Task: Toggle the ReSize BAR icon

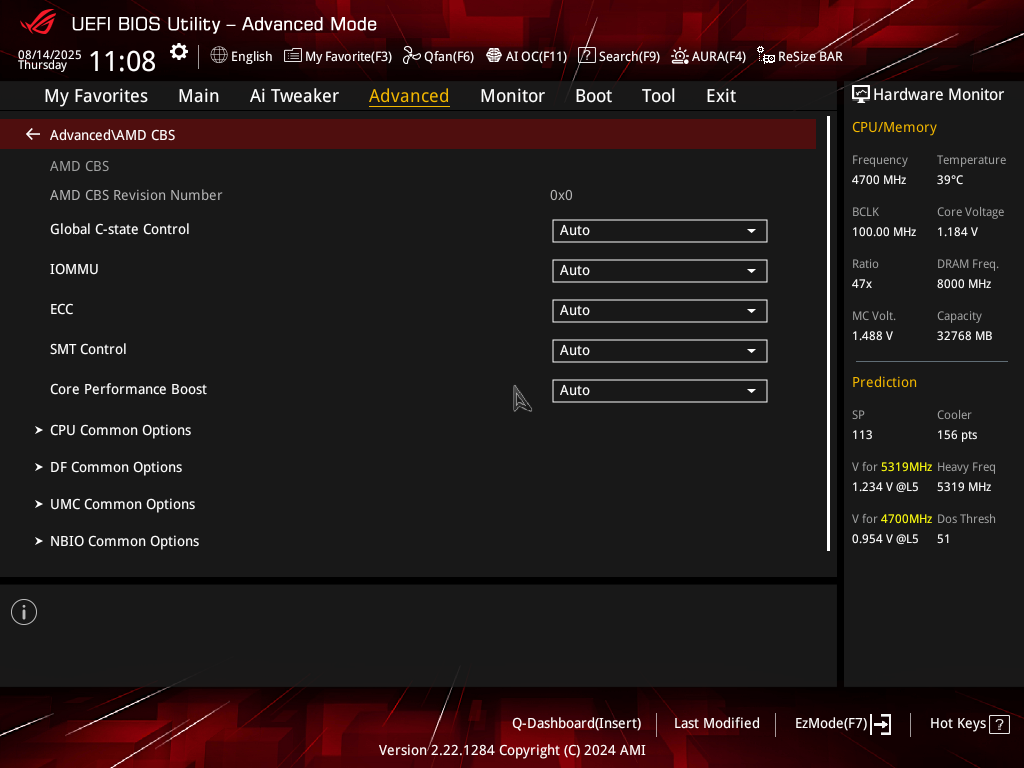Action: tap(765, 56)
